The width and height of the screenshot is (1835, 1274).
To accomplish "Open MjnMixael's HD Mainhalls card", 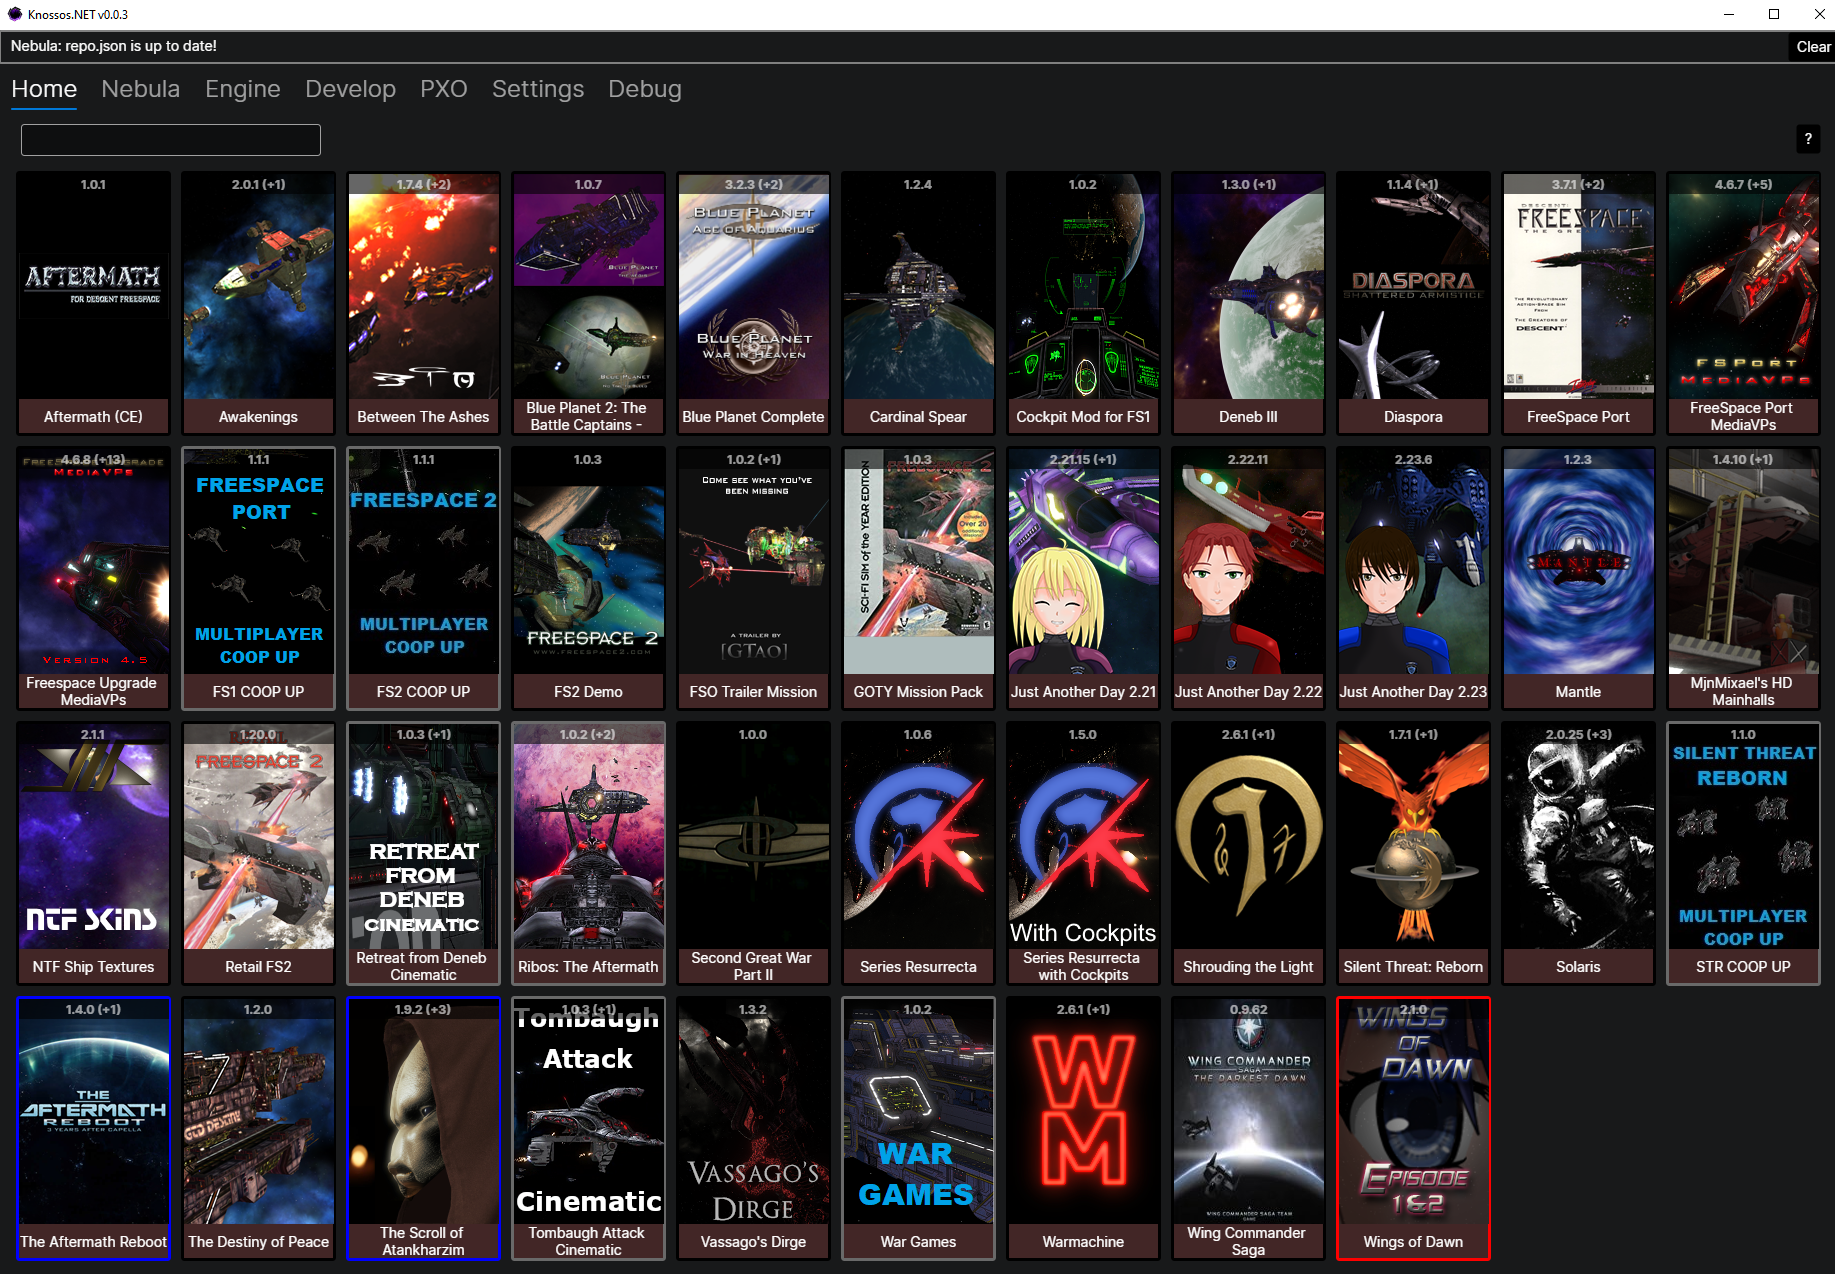I will coord(1743,578).
